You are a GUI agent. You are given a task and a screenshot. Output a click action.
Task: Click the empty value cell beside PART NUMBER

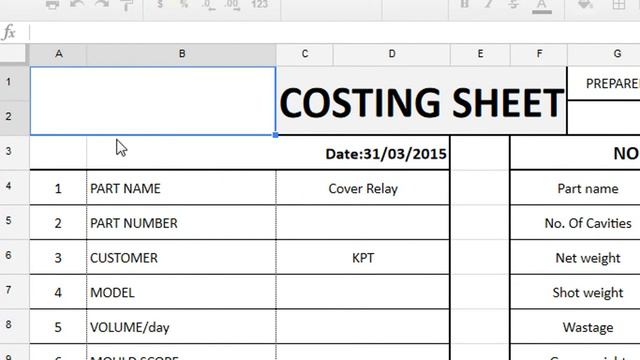click(x=363, y=223)
